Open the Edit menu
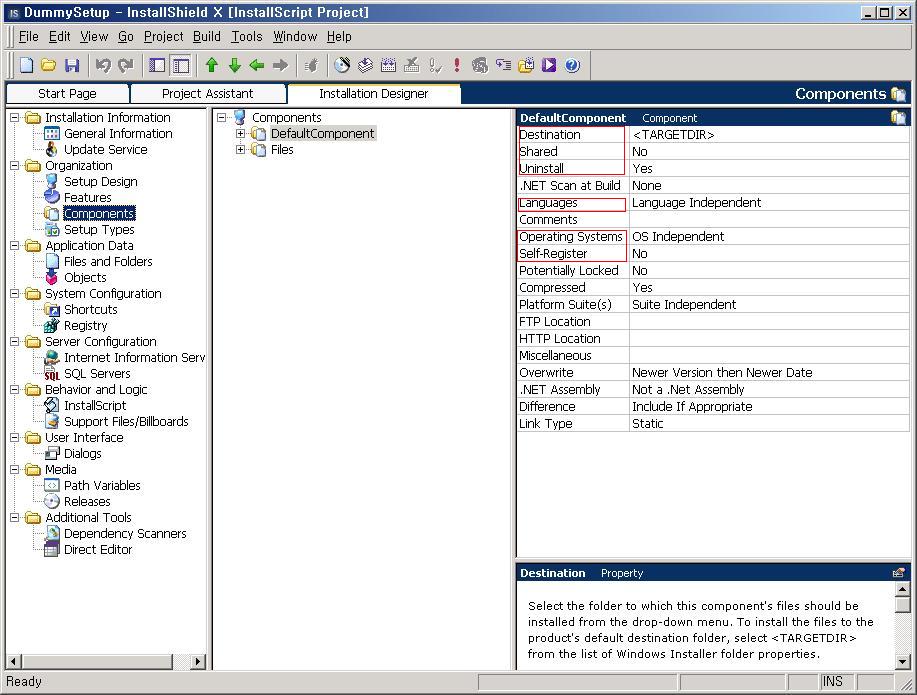917x695 pixels. [x=60, y=36]
